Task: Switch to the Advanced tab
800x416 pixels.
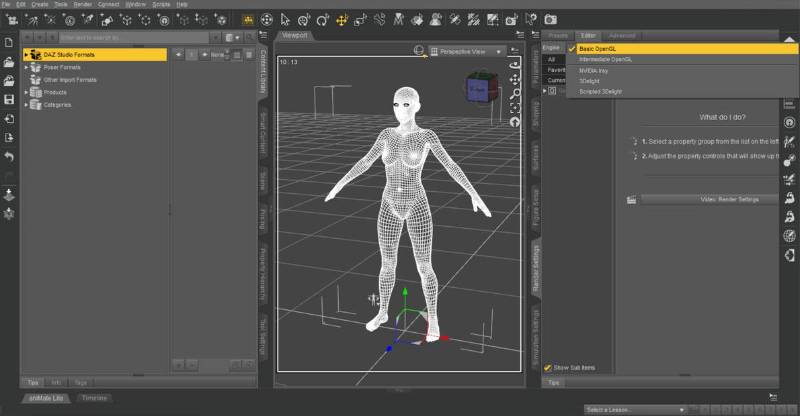Action: [x=622, y=36]
